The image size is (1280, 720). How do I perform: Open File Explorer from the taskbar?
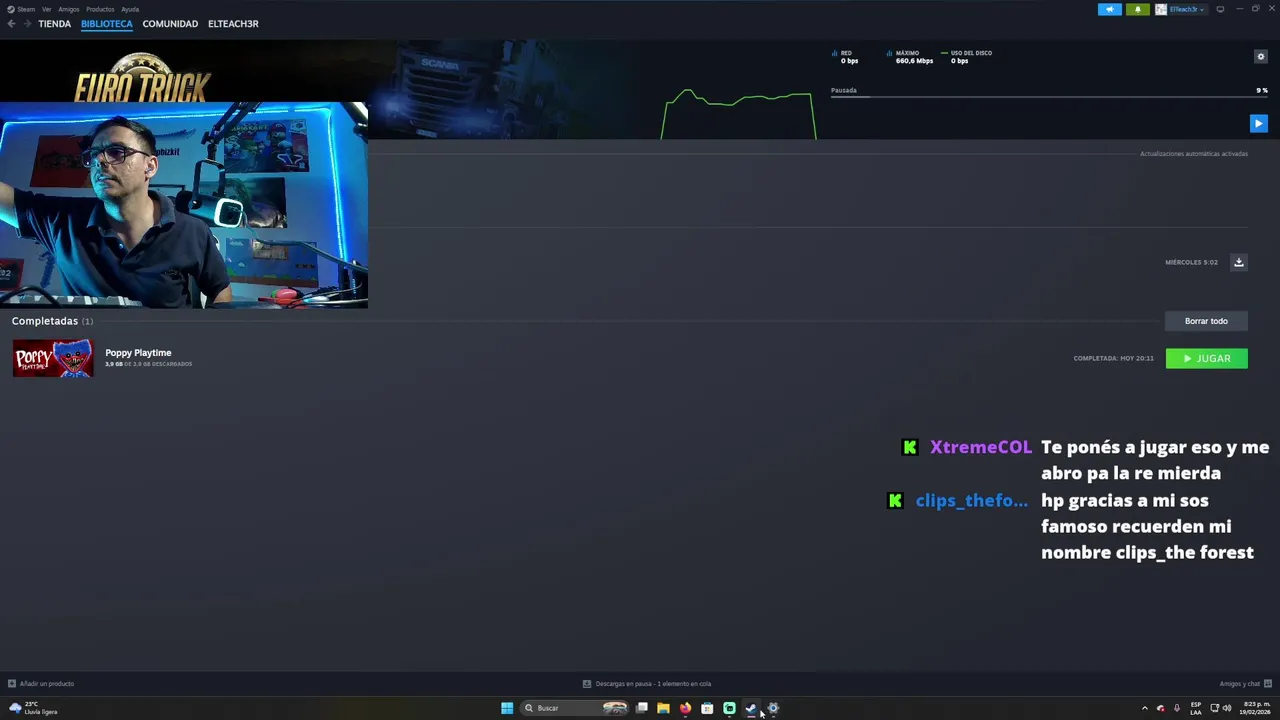663,708
